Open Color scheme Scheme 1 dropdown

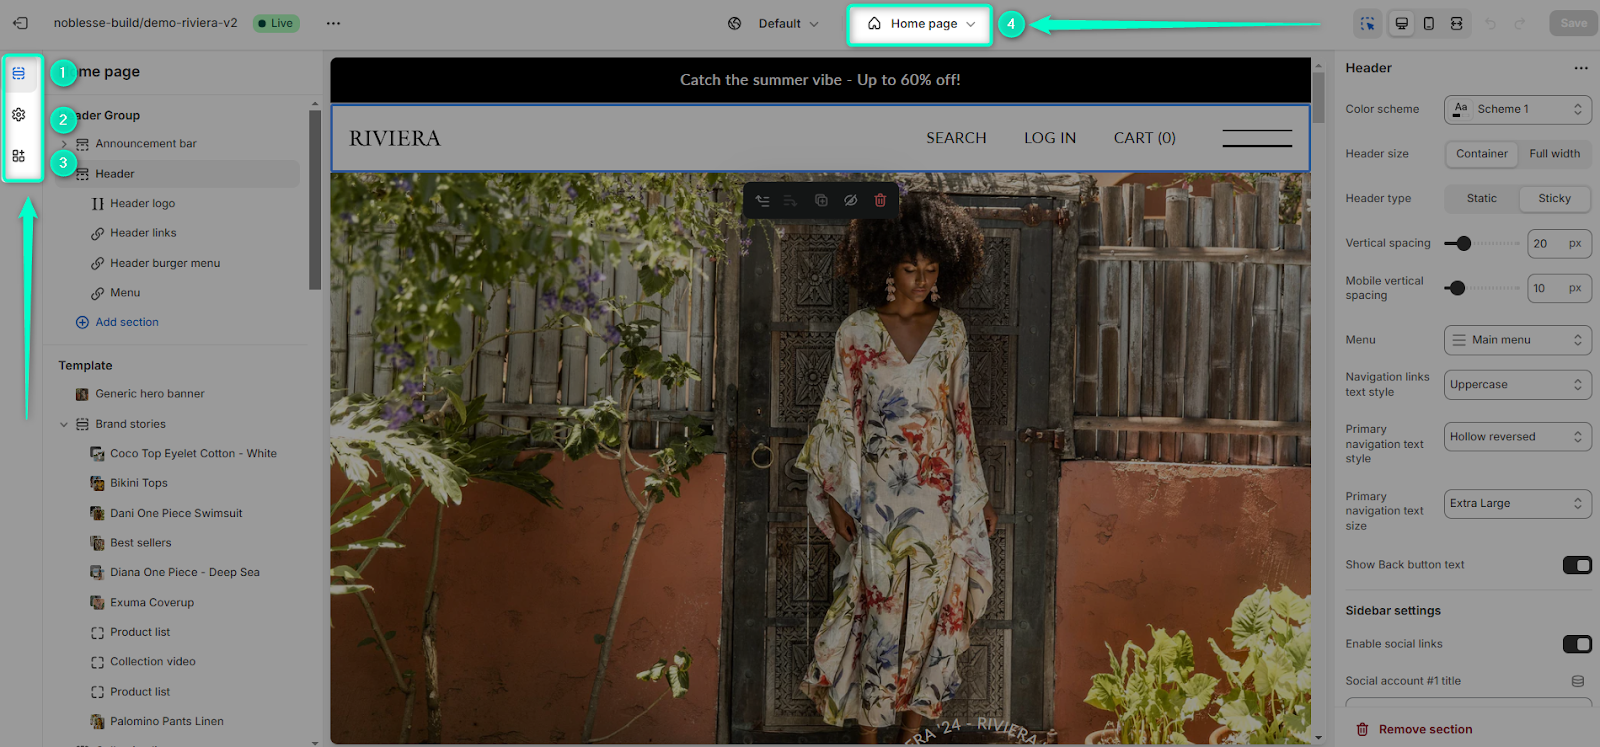click(x=1517, y=110)
